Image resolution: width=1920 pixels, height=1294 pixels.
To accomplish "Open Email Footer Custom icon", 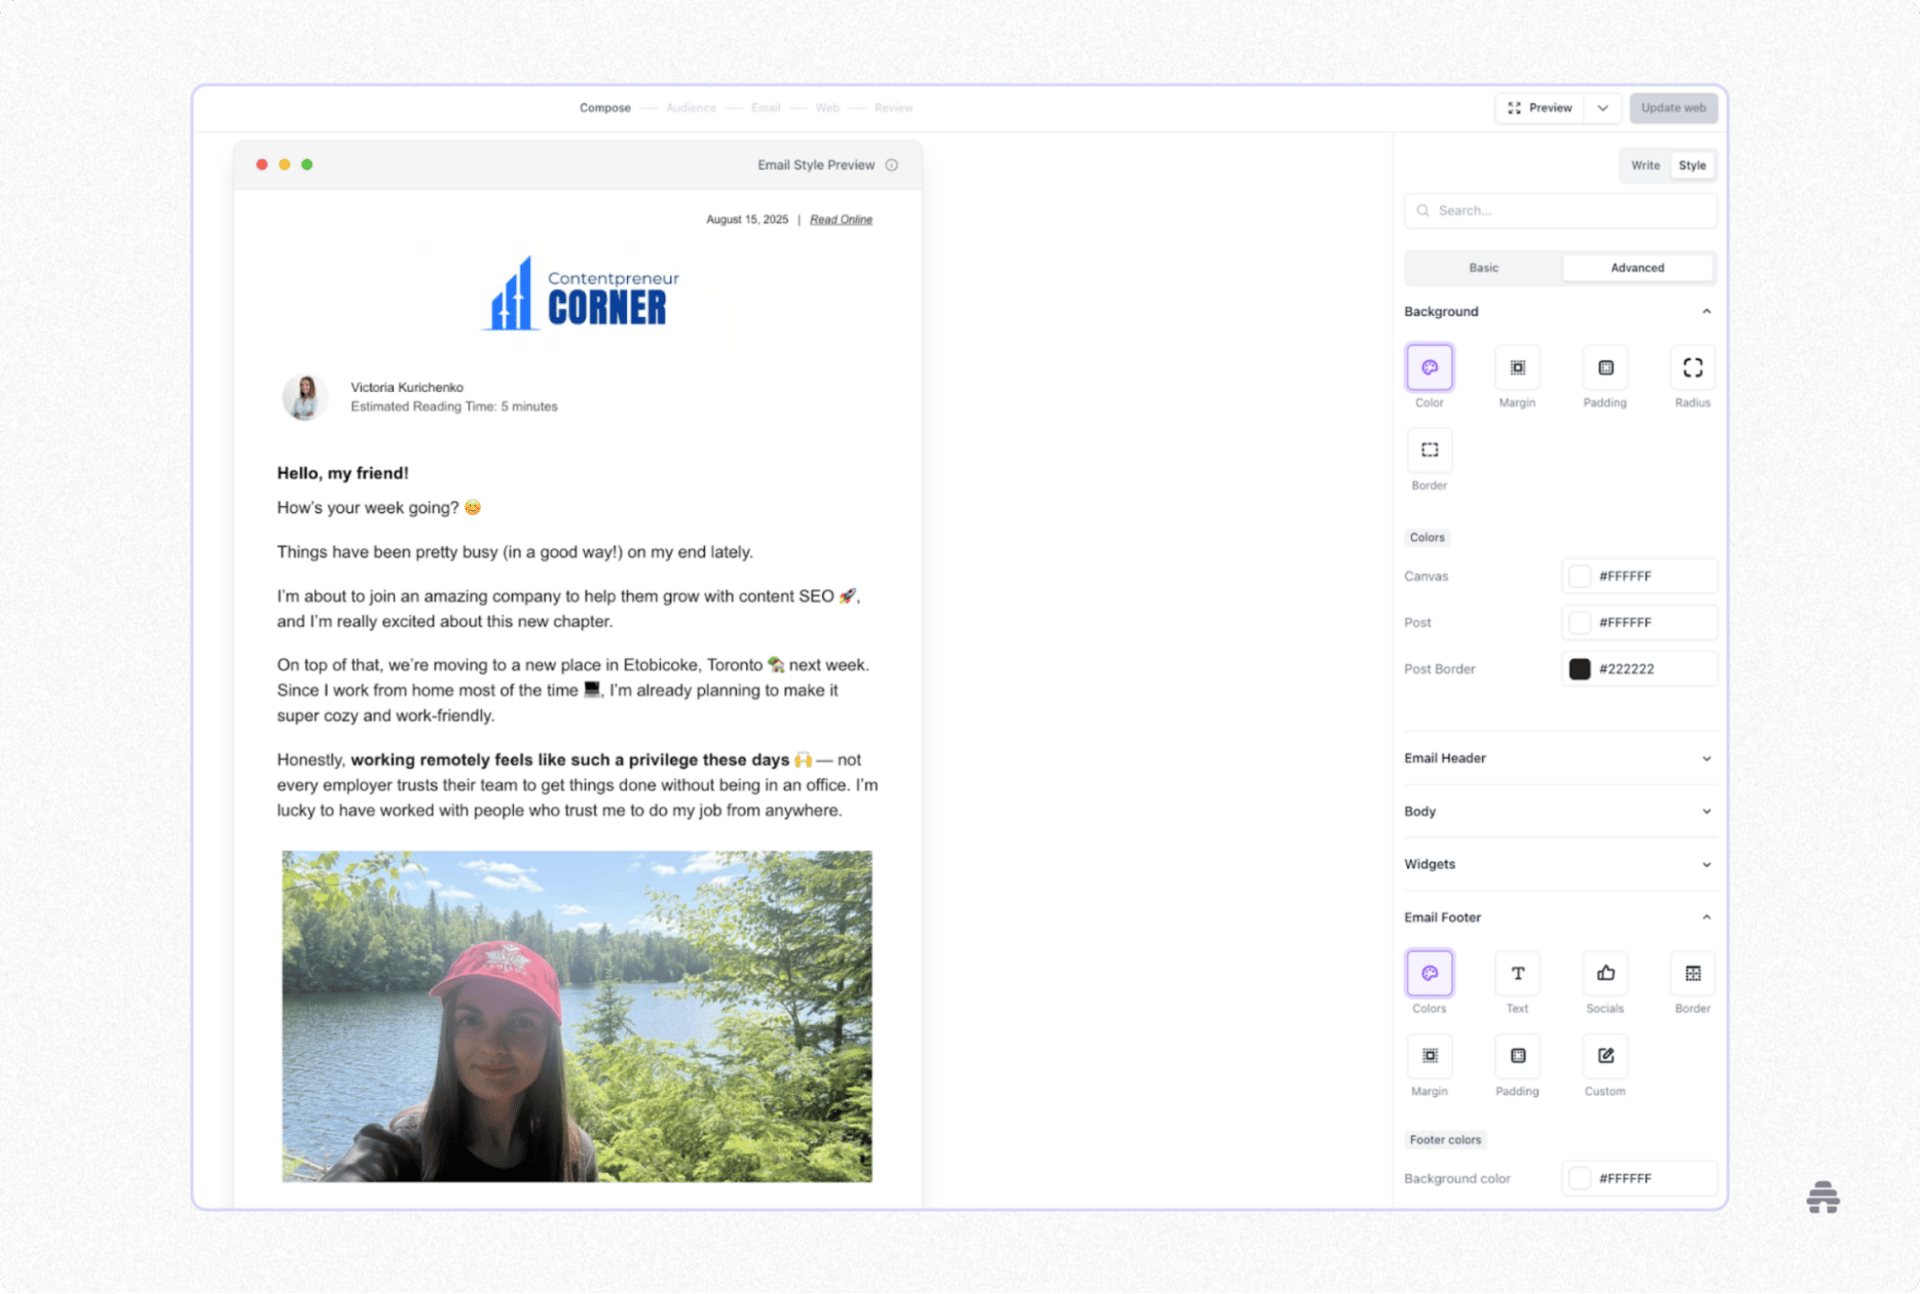I will [1605, 1057].
